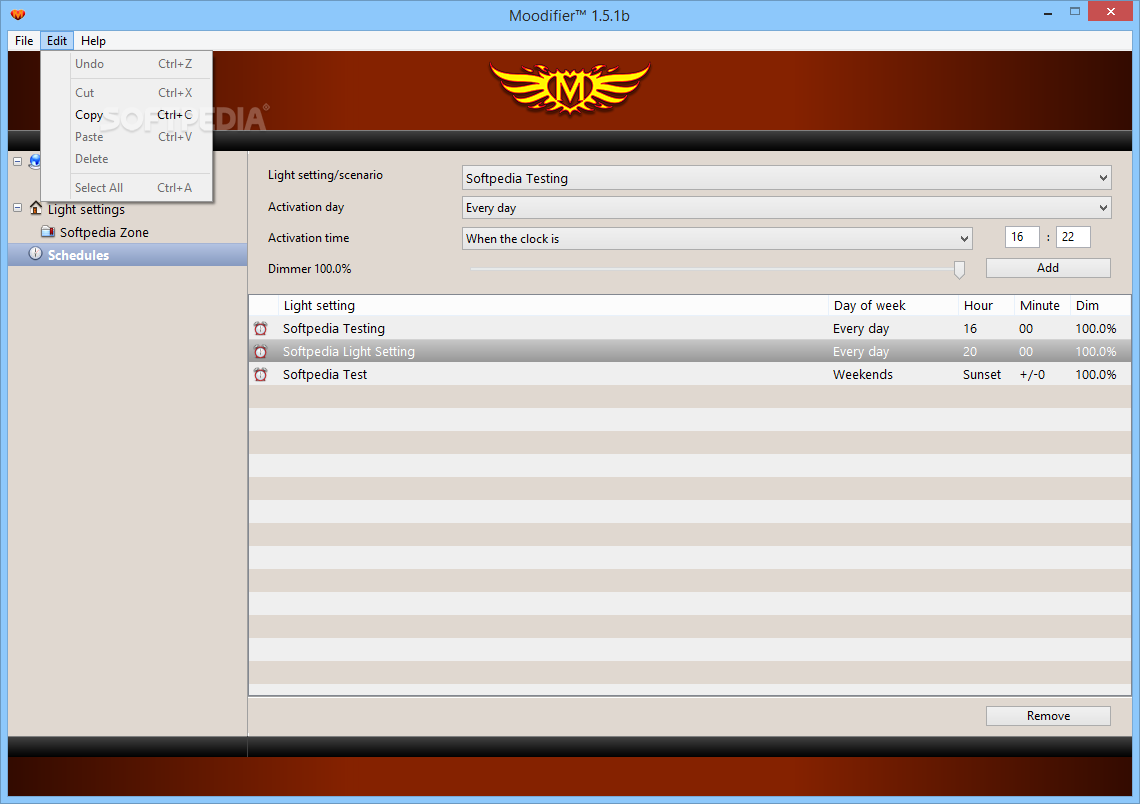The width and height of the screenshot is (1140, 804).
Task: Click the +/-0 minute cell
Action: click(x=1032, y=374)
